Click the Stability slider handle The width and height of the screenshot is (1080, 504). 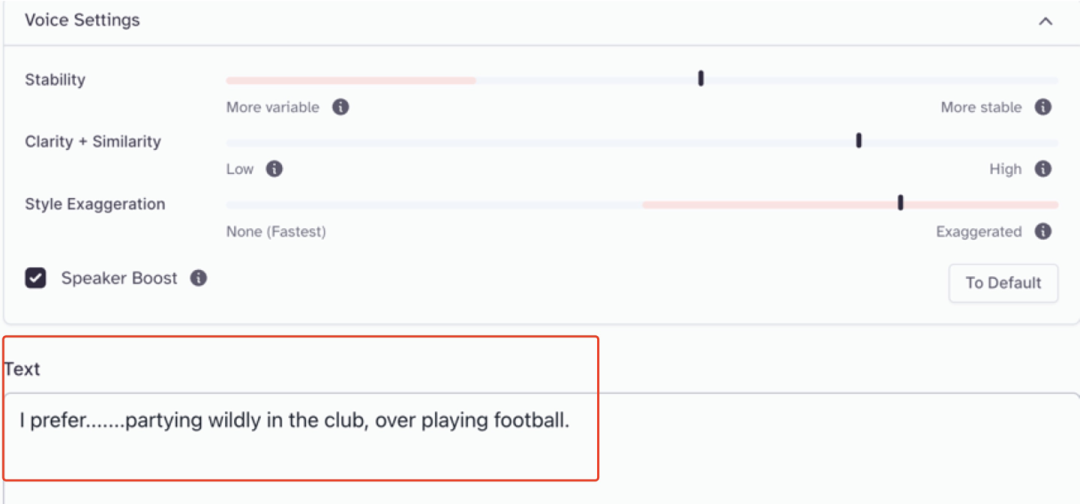click(x=700, y=78)
